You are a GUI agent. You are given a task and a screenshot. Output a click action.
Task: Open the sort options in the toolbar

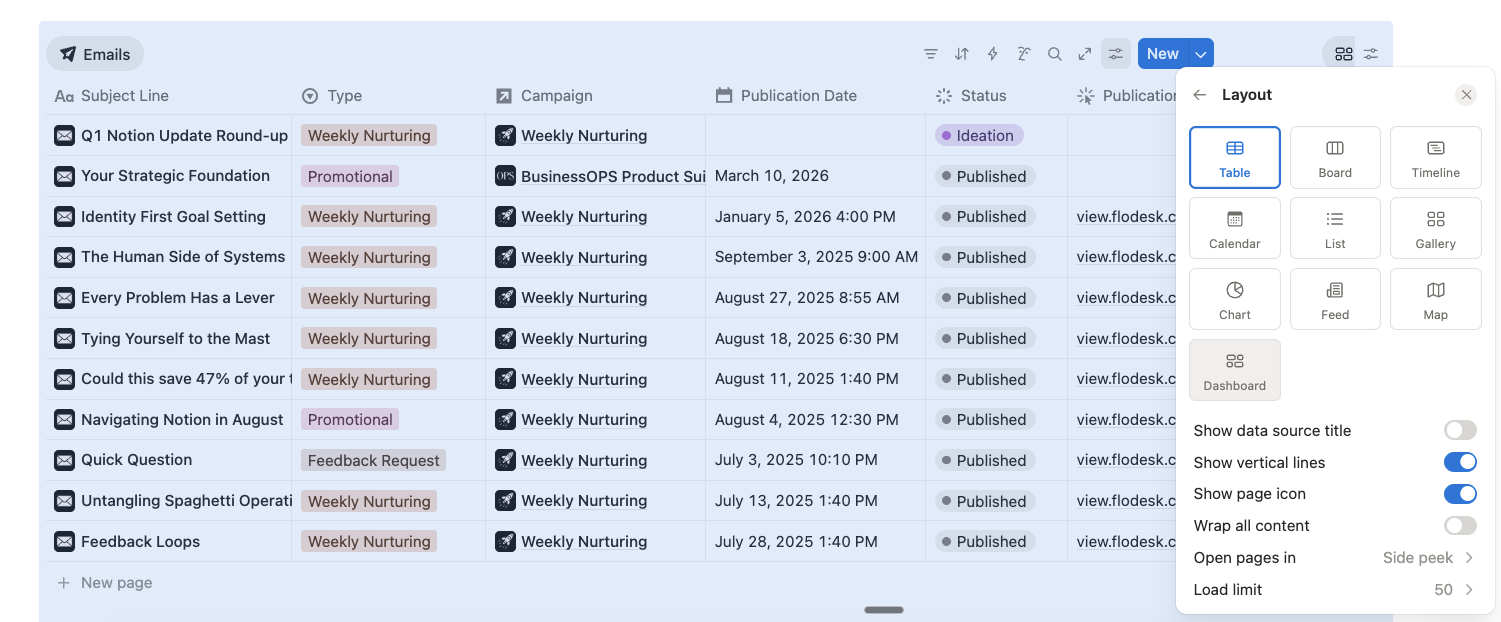(x=961, y=53)
